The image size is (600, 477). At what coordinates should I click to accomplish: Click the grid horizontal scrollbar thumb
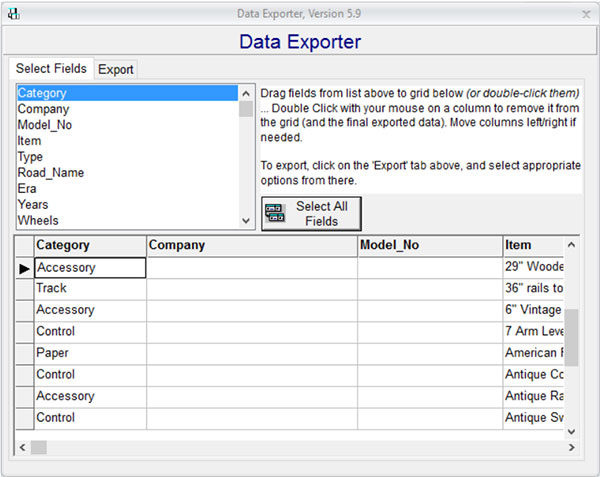39,447
